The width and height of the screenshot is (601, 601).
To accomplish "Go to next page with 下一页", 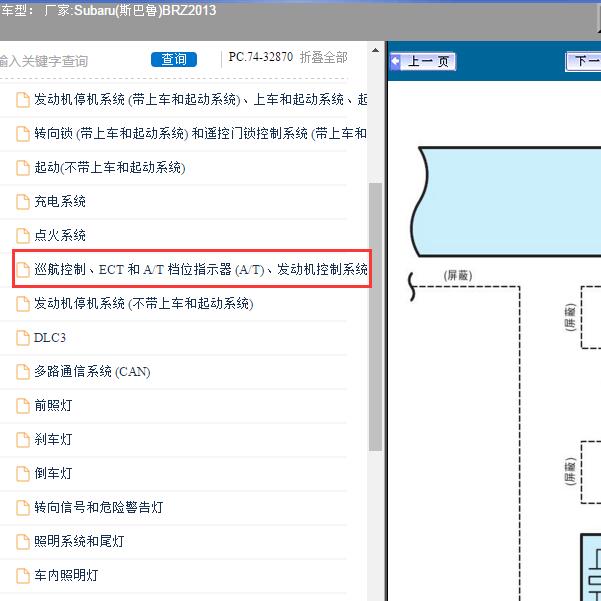I will point(583,61).
